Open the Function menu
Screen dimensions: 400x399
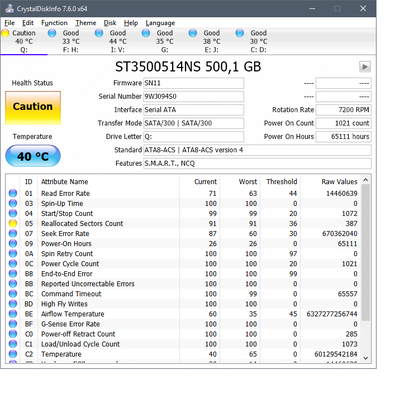tap(54, 23)
